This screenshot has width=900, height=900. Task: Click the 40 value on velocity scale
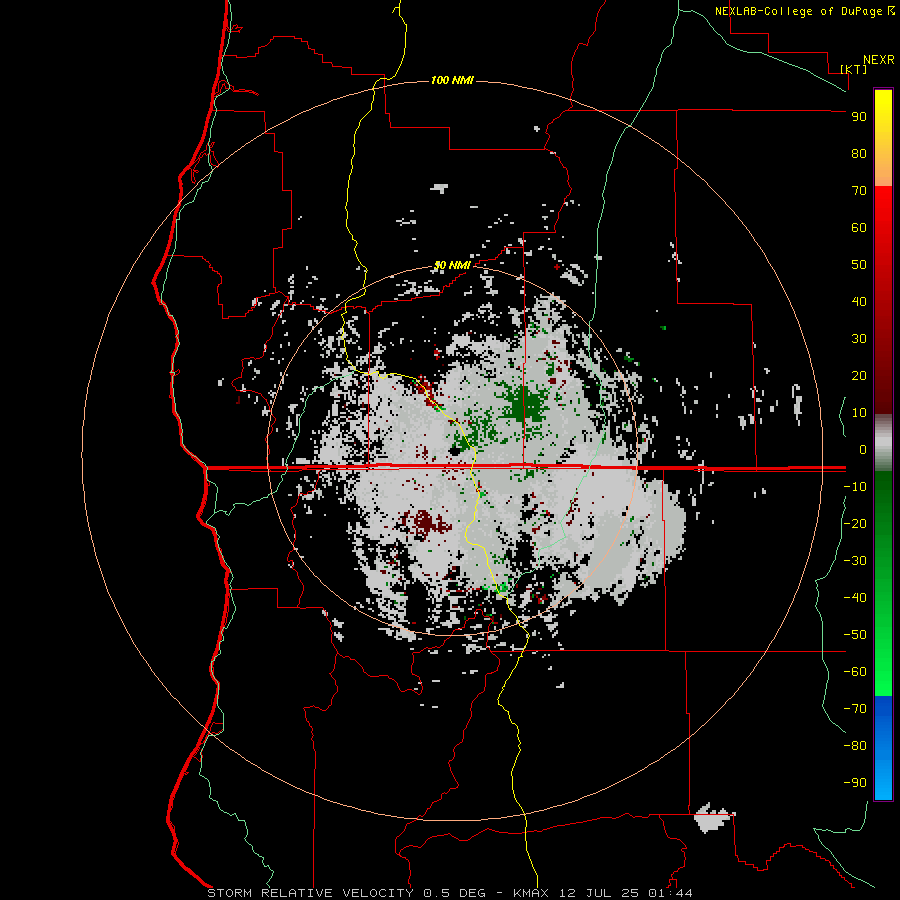[859, 302]
